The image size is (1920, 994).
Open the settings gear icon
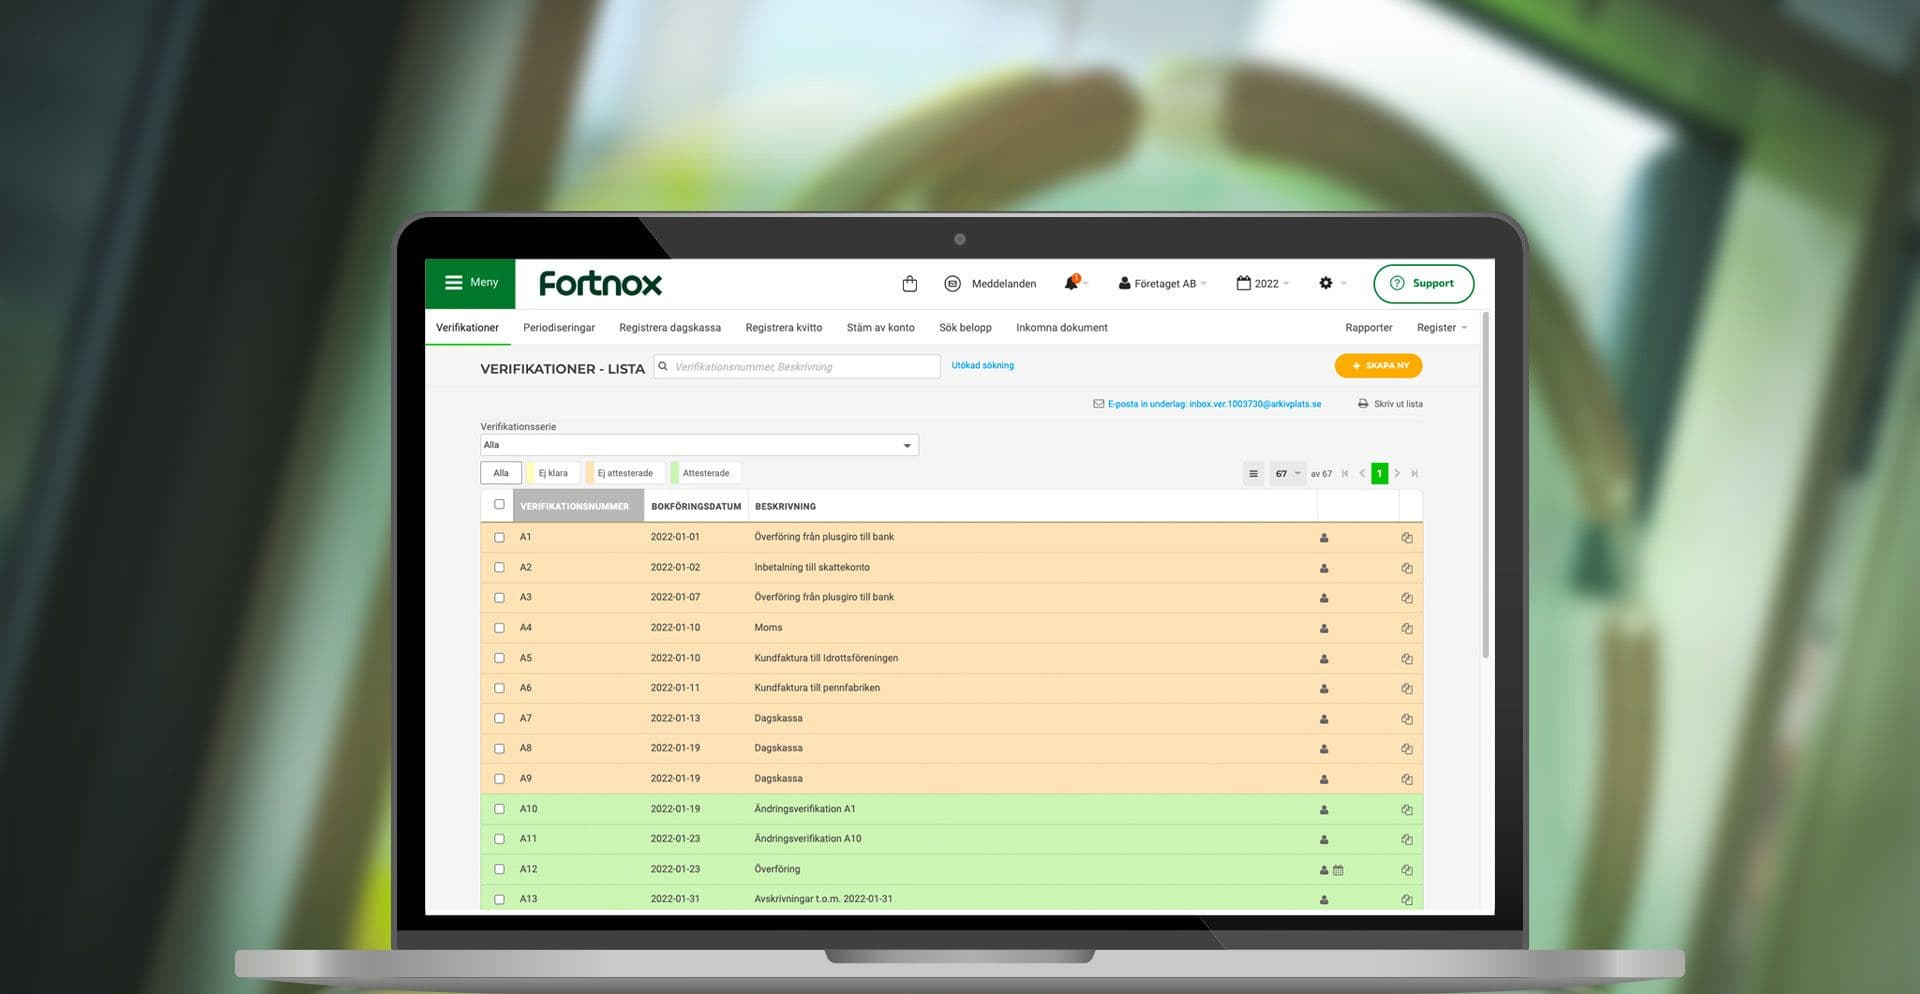1326,283
